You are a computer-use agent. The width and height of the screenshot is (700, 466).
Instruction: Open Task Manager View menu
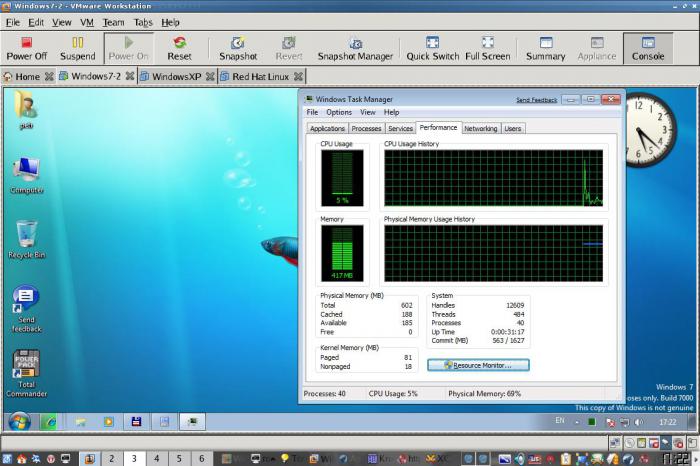[367, 112]
